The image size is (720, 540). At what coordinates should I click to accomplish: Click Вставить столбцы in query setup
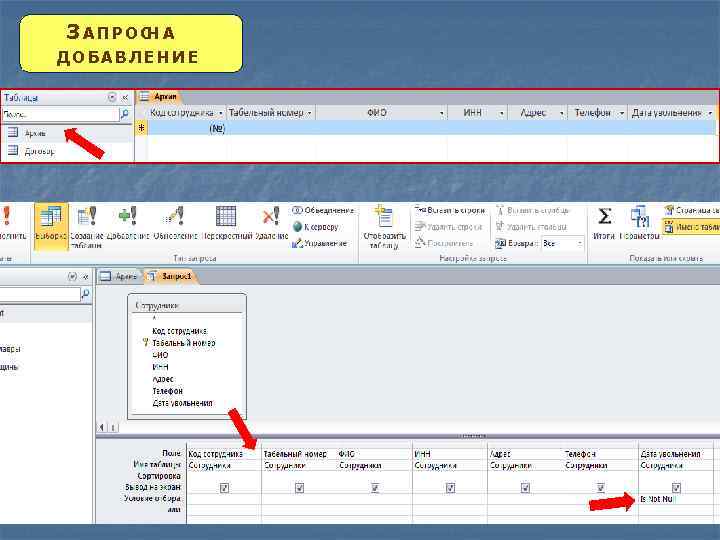pyautogui.click(x=532, y=210)
